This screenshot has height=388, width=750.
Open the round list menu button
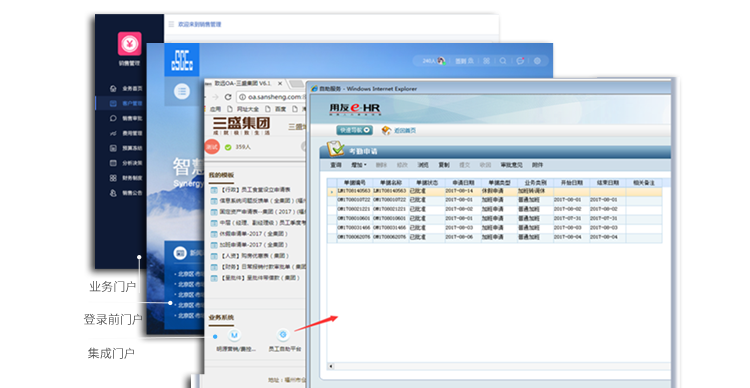click(182, 91)
